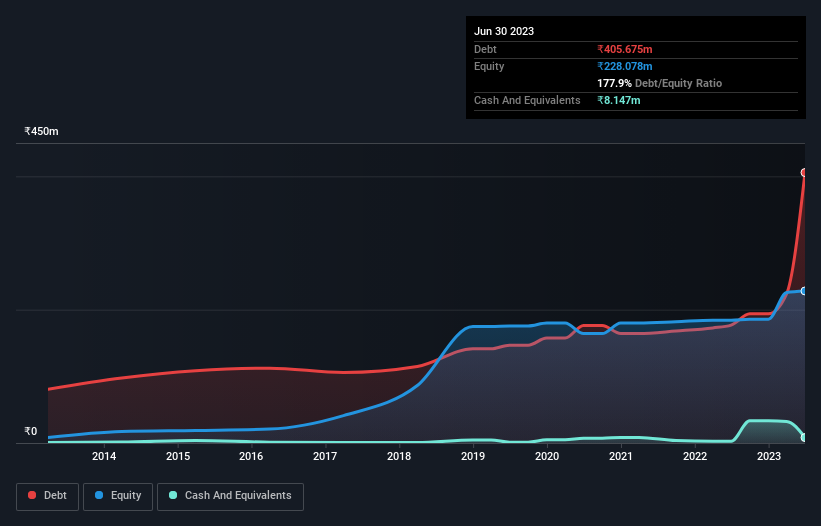821x526 pixels.
Task: Click the Debt label in tooltip
Action: [485, 49]
